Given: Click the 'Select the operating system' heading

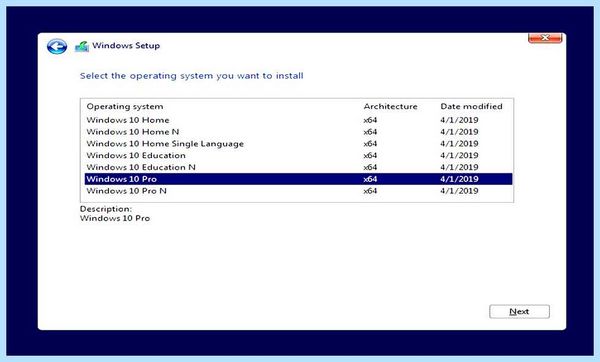Looking at the screenshot, I should pos(191,76).
